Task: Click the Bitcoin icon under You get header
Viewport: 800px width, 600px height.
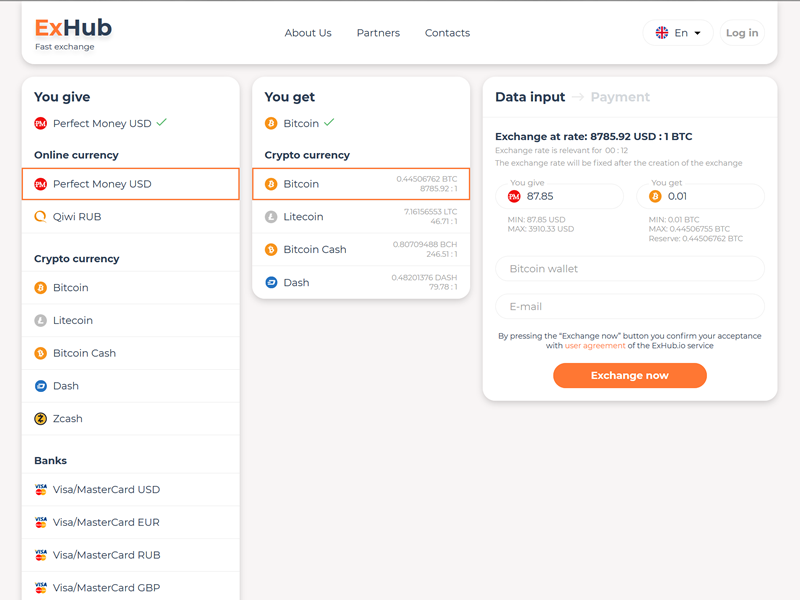Action: pos(271,123)
